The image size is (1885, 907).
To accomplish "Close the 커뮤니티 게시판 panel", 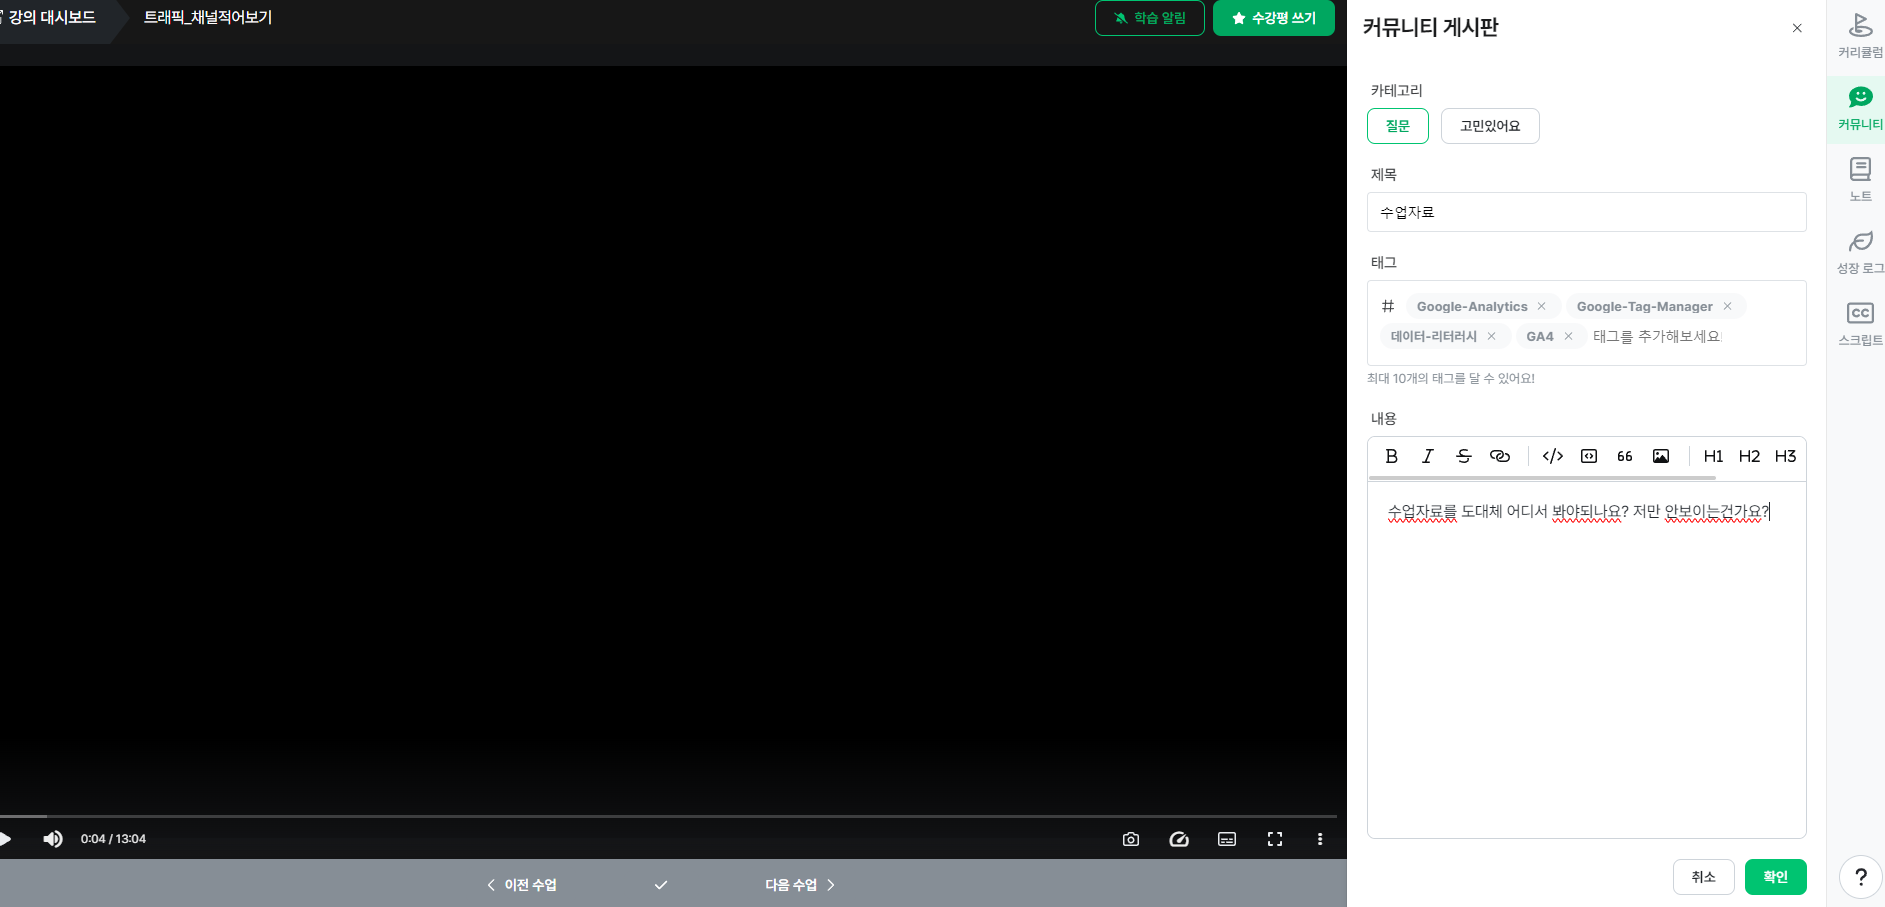I will pos(1797,28).
